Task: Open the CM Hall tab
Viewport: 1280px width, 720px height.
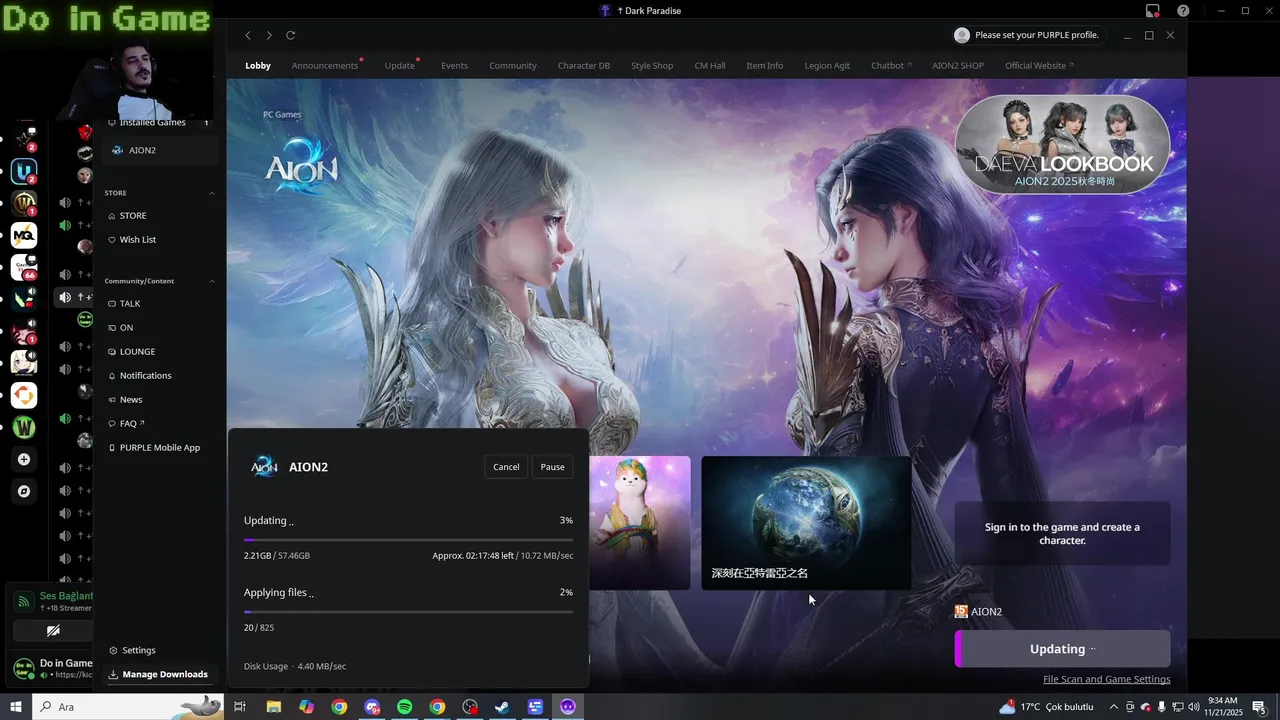Action: click(x=710, y=66)
